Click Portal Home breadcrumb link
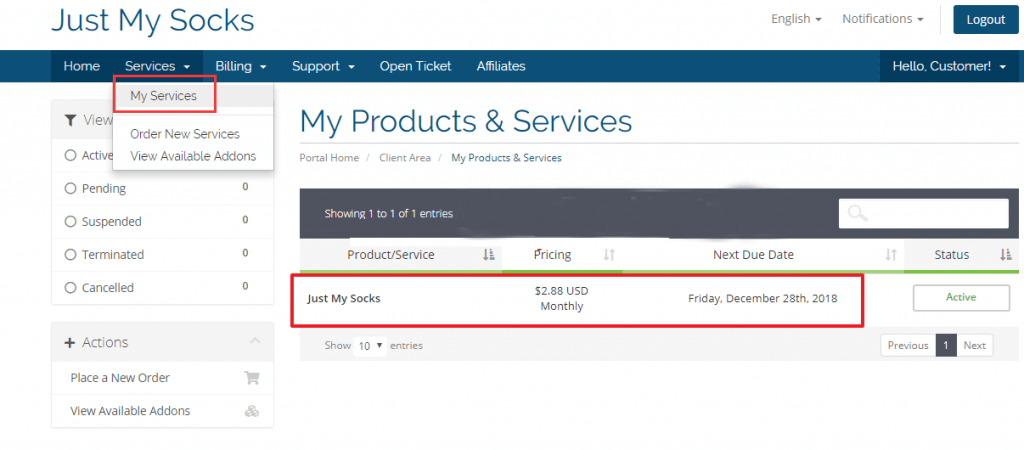 click(329, 157)
